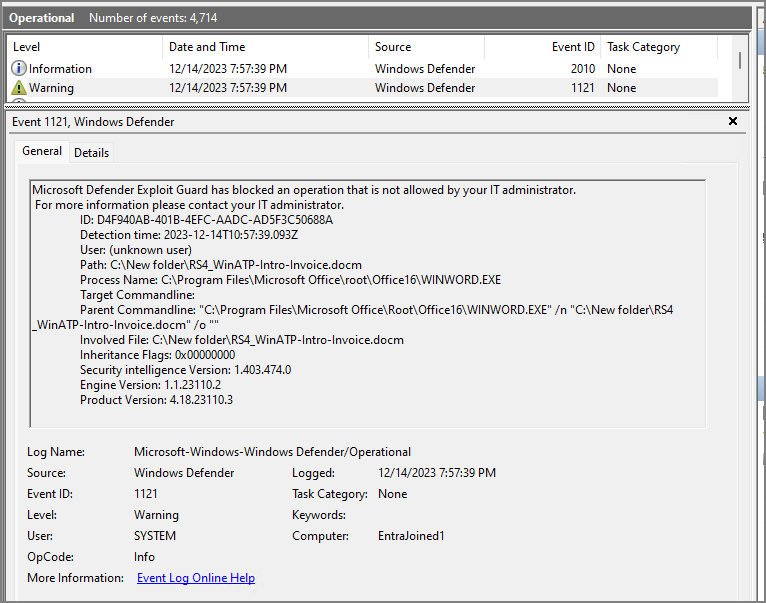Click Security intelligence Version 1.403.474.0
The image size is (766, 603).
coord(186,370)
